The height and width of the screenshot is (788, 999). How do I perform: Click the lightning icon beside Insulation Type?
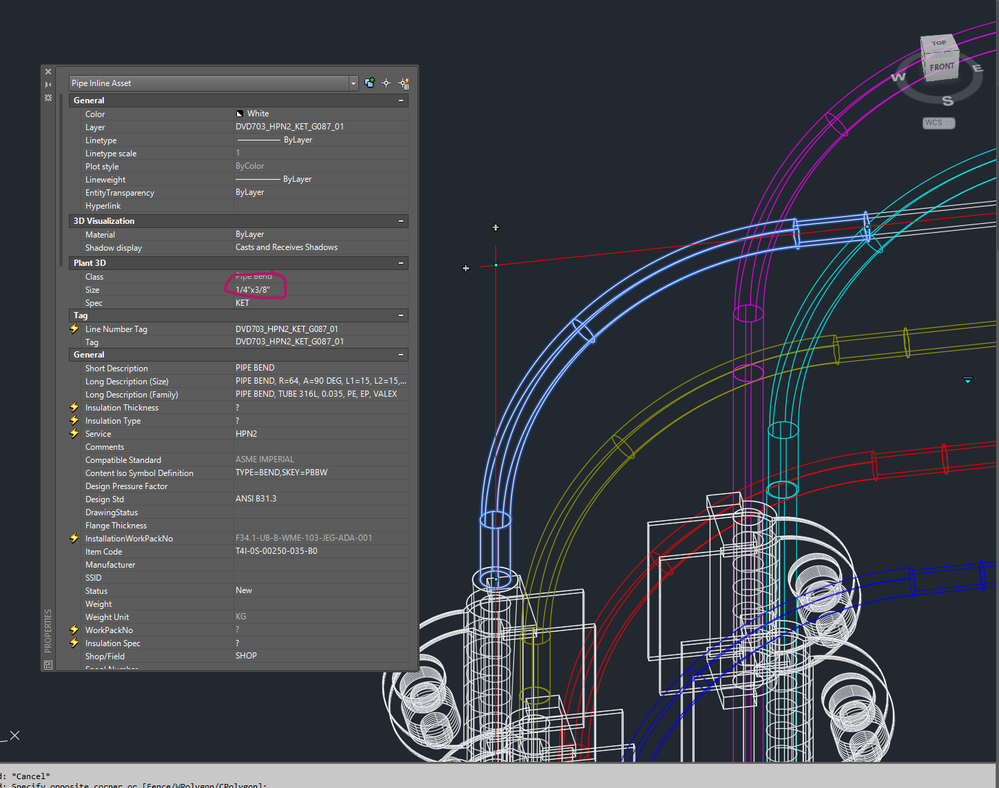coord(75,420)
